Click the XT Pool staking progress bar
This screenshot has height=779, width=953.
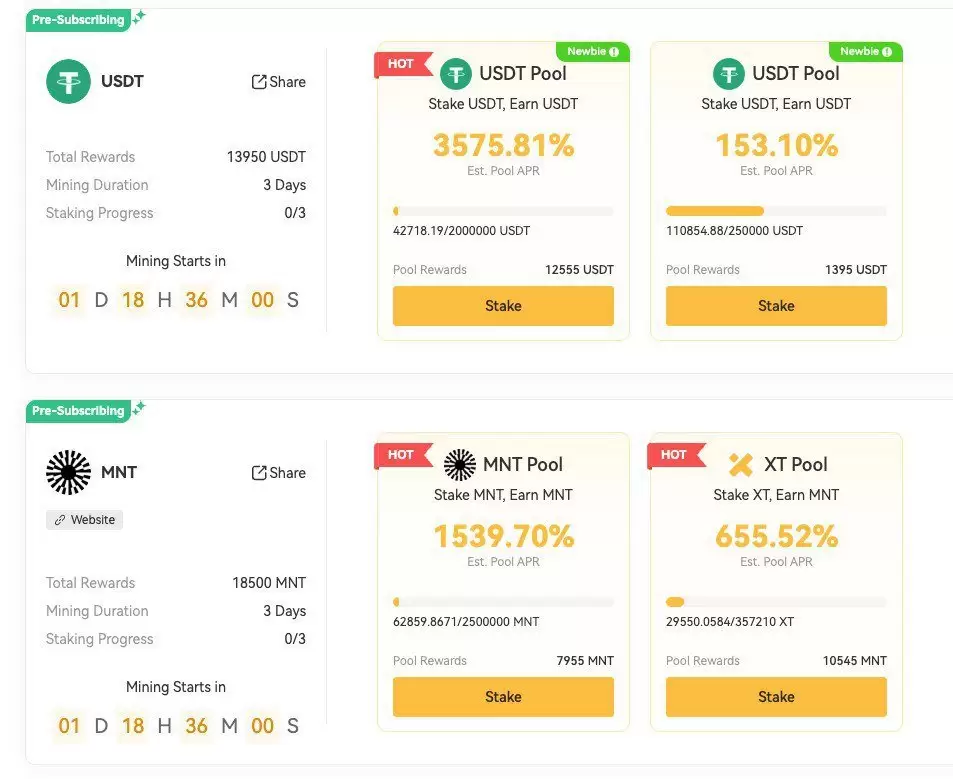pyautogui.click(x=776, y=602)
